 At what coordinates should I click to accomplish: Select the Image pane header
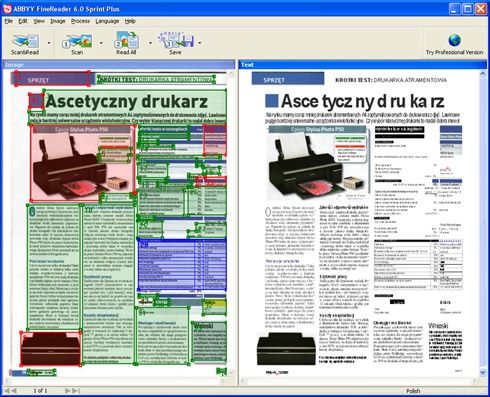119,65
